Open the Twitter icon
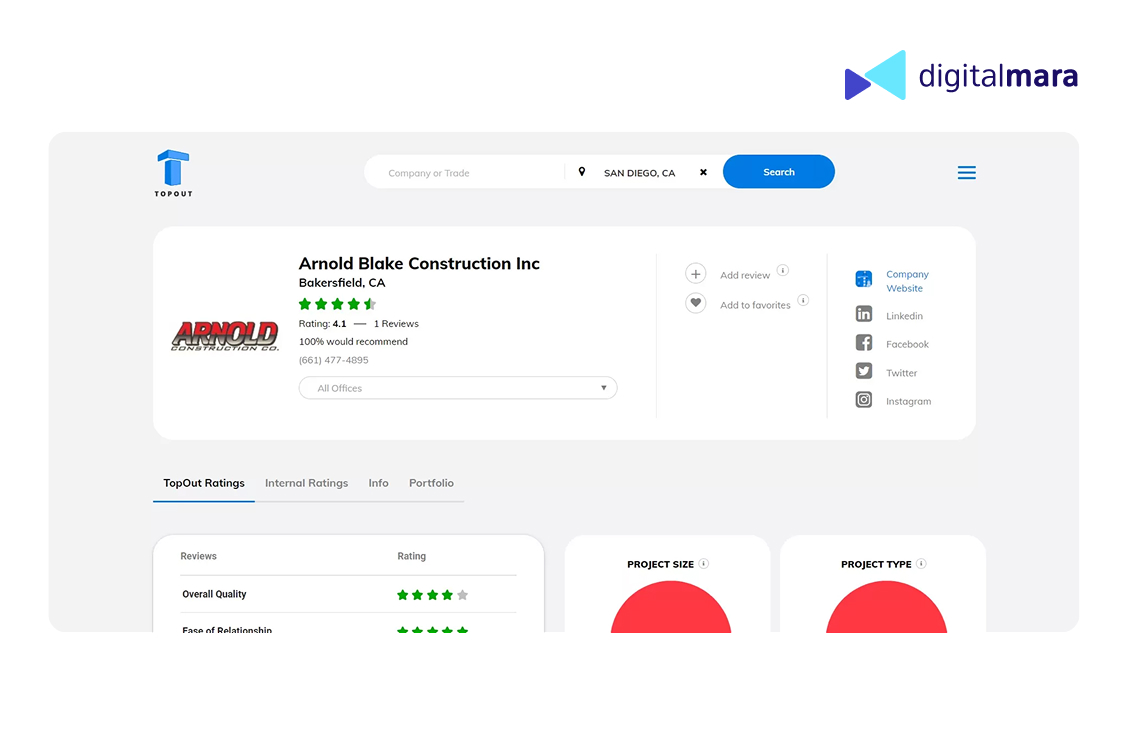This screenshot has width=1128, height=738. pos(864,372)
